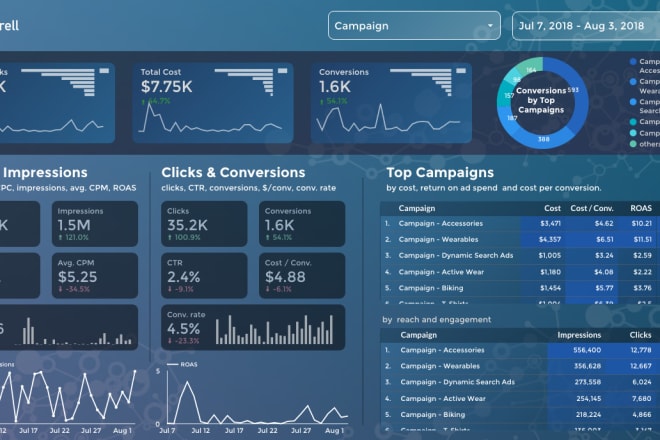
Task: Click the 'by reach and engagement' subtitle
Action: (x=436, y=320)
